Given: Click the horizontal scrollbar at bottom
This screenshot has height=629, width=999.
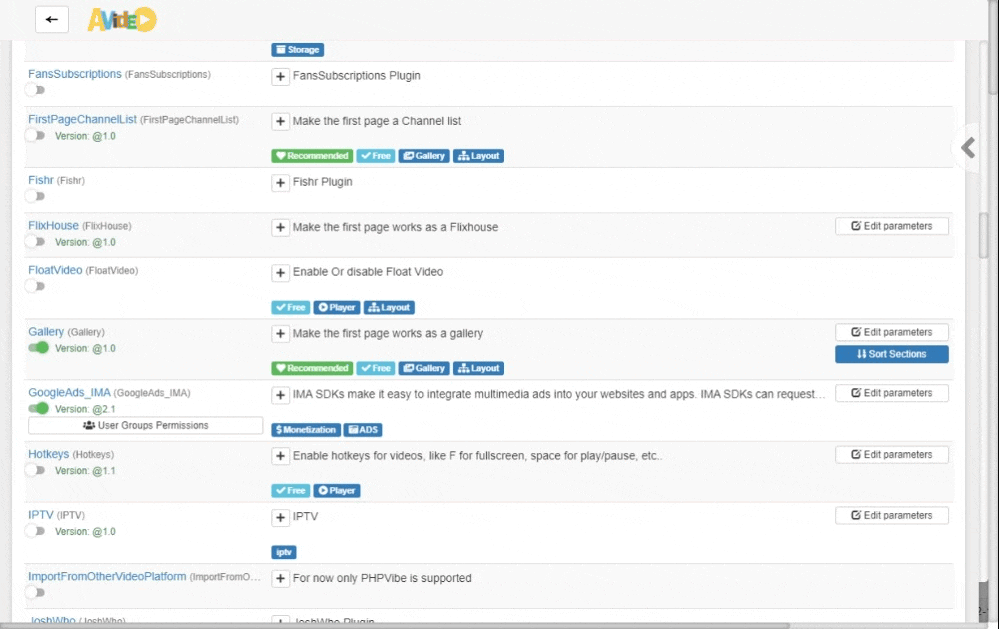Looking at the screenshot, I should tap(395, 626).
